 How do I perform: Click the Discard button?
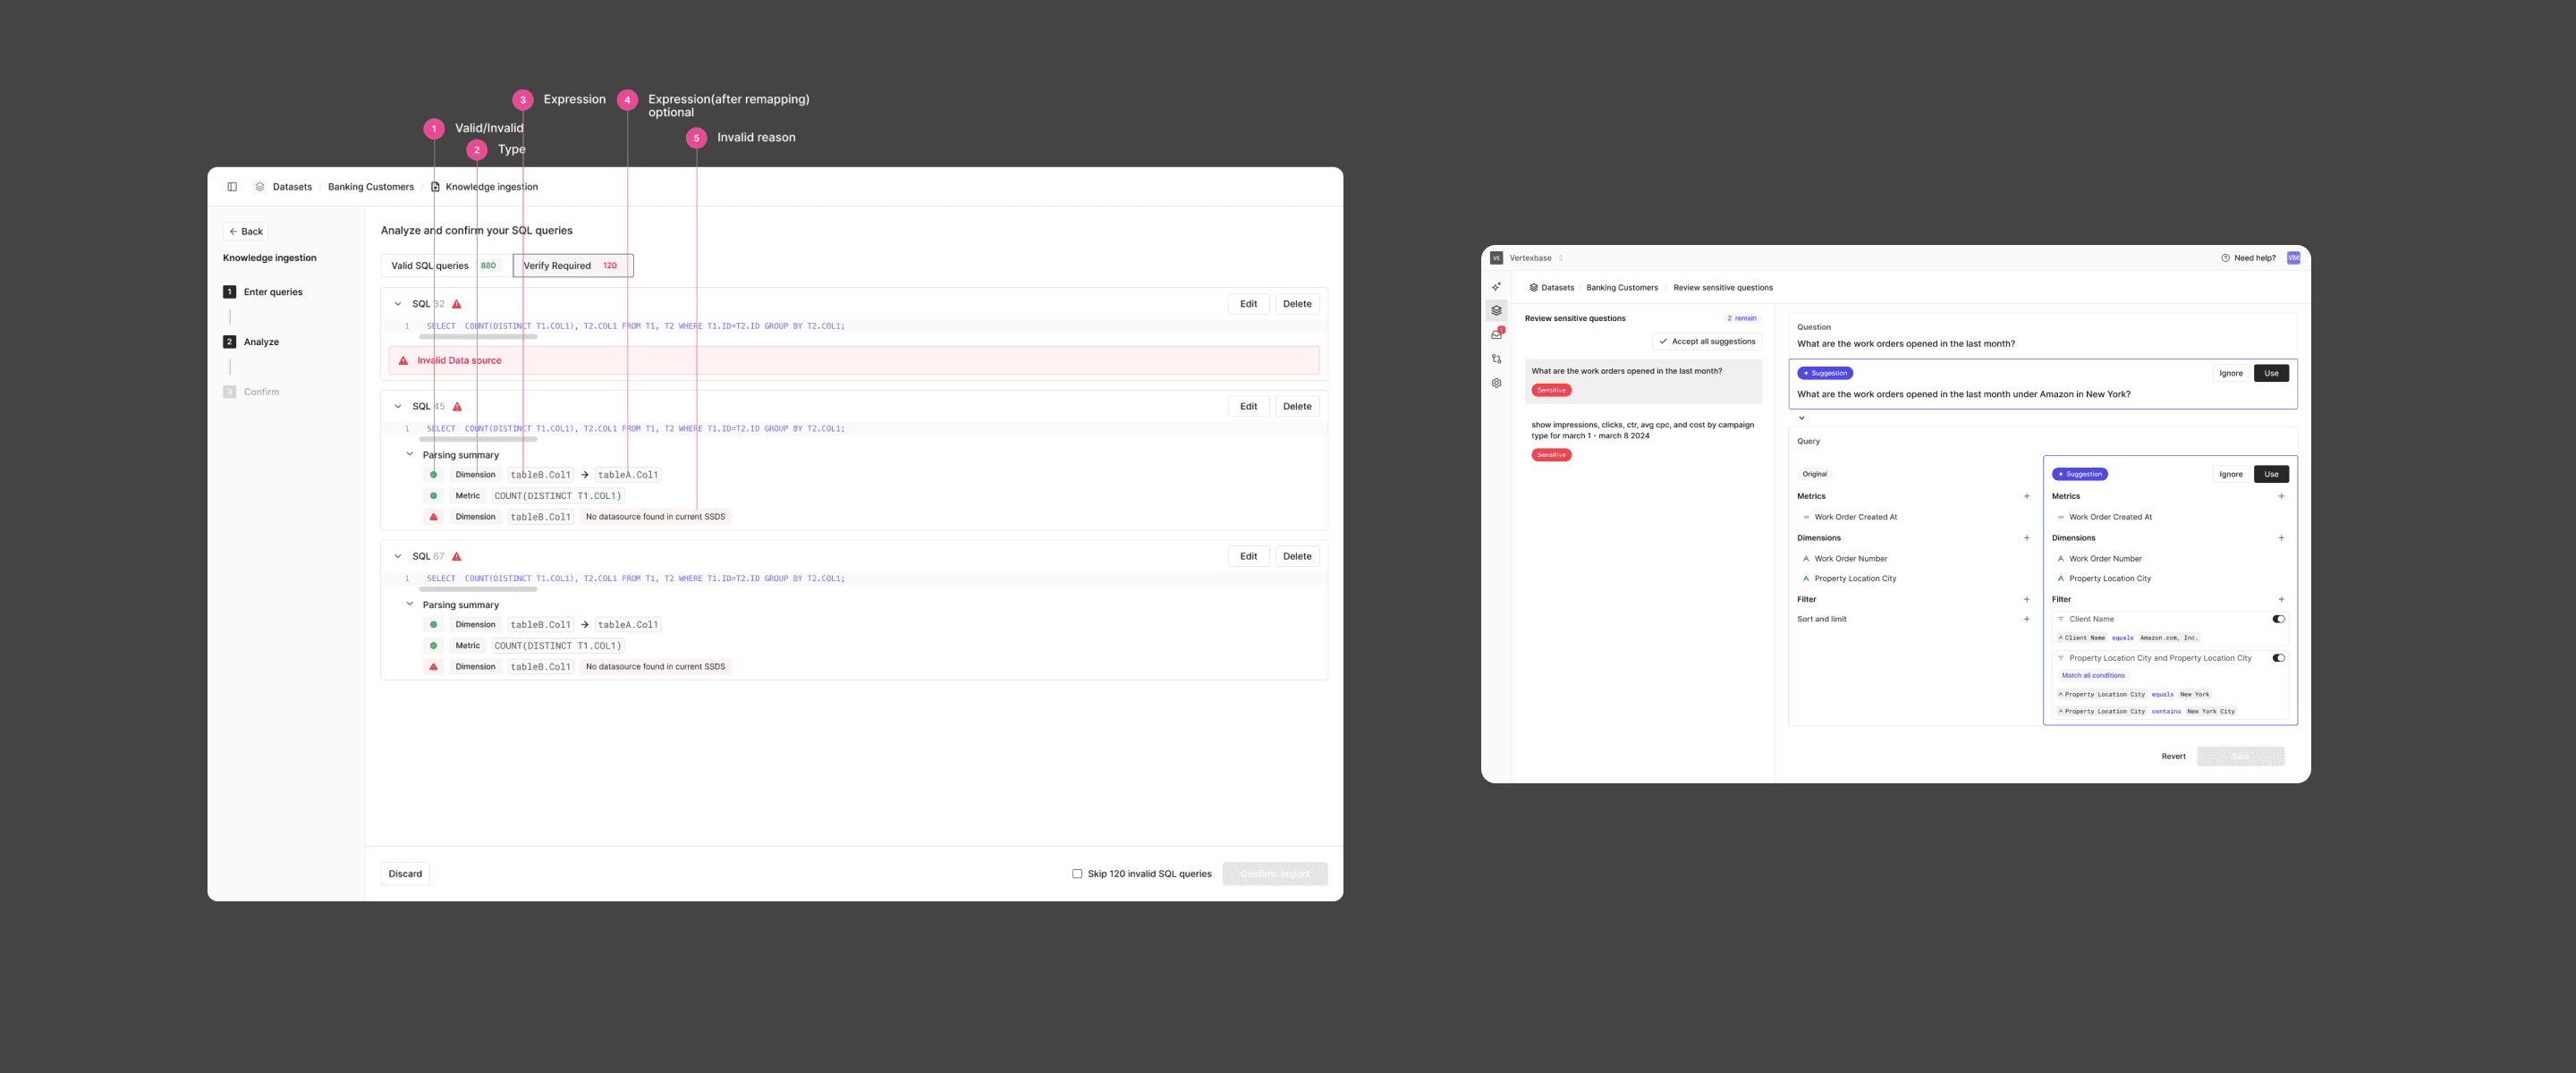[405, 874]
